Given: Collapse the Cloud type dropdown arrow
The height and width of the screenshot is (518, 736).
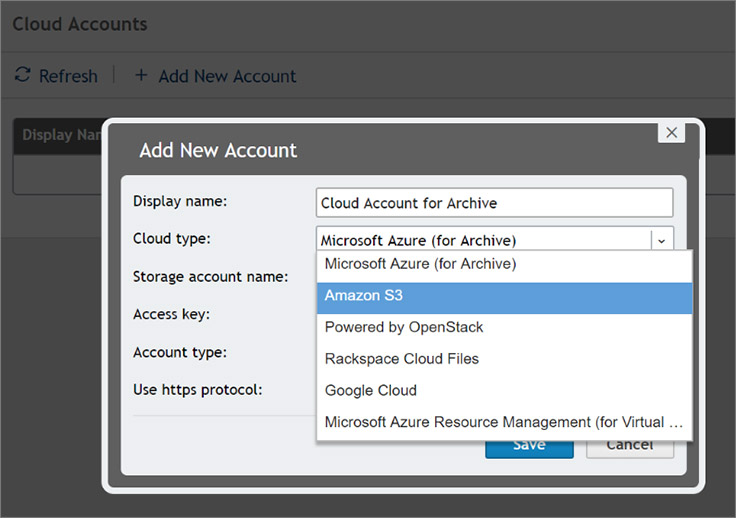Looking at the screenshot, I should [x=662, y=241].
